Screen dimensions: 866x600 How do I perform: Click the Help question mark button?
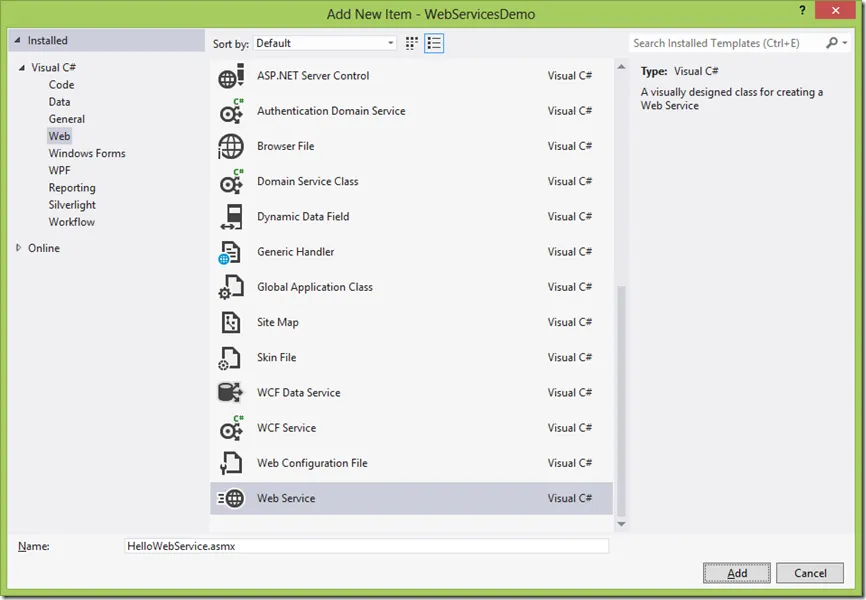[x=802, y=10]
